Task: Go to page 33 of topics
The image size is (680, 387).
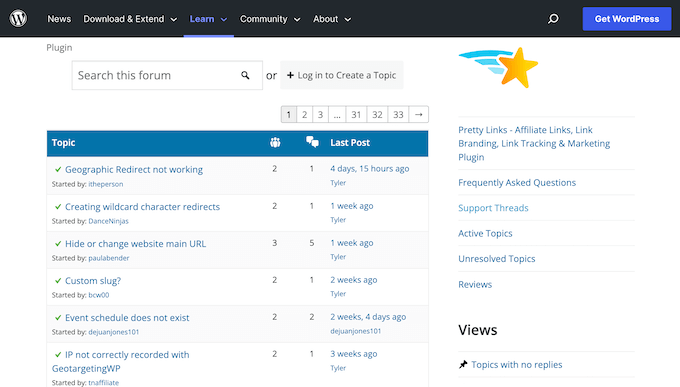Action: click(398, 115)
